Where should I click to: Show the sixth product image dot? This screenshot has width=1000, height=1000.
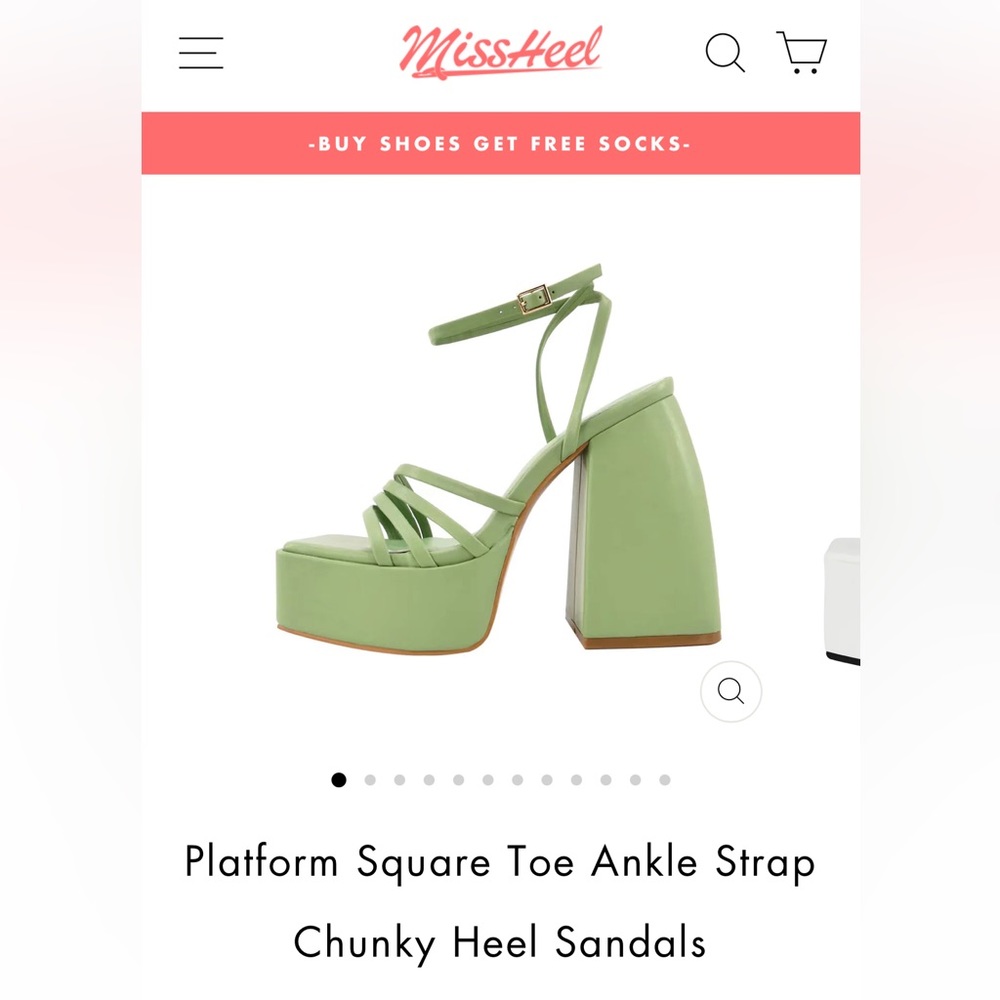489,780
